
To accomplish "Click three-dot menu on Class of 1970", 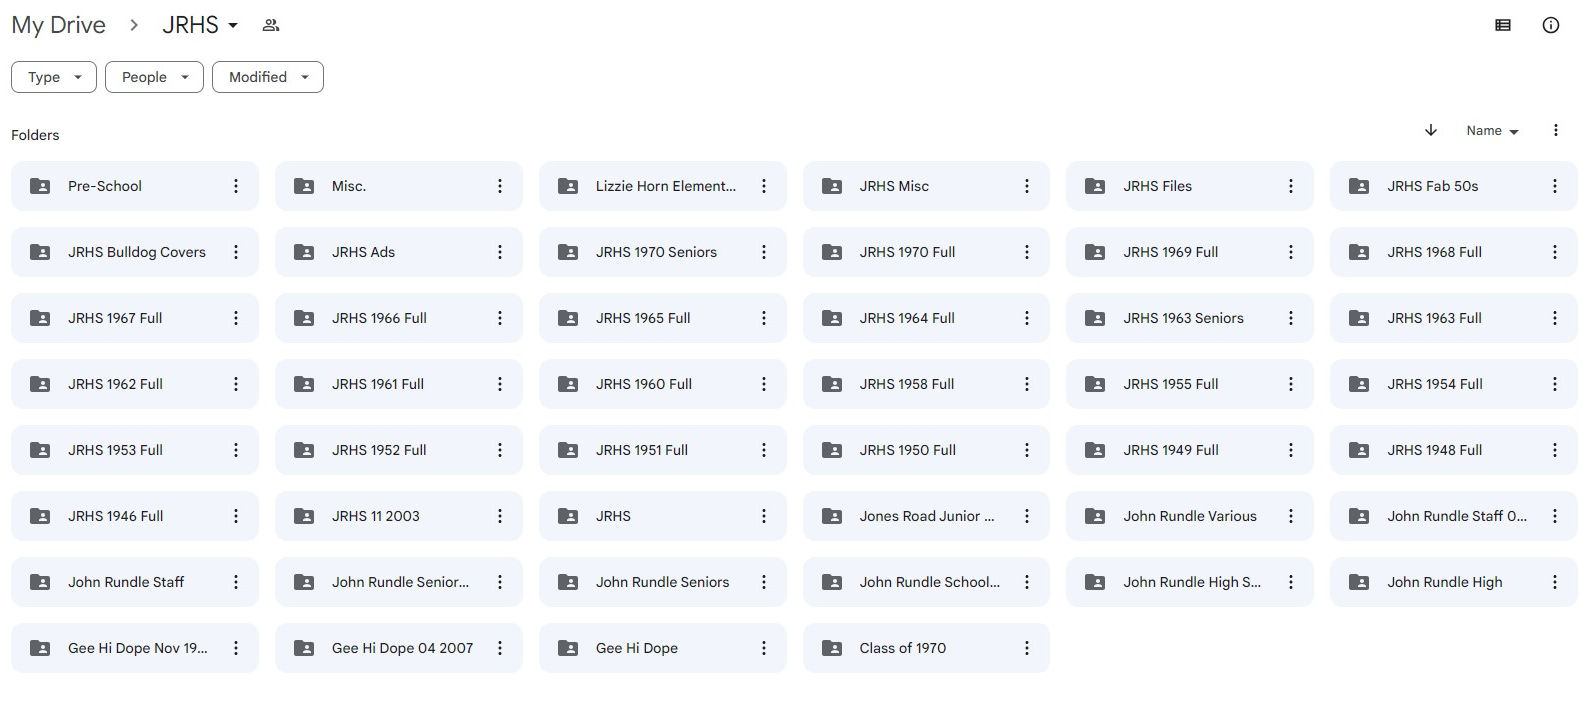I will click(1026, 648).
